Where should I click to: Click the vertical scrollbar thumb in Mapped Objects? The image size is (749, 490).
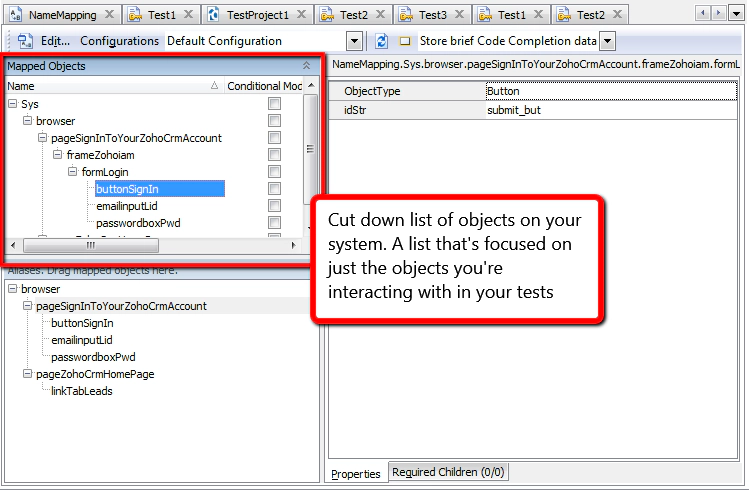(310, 149)
